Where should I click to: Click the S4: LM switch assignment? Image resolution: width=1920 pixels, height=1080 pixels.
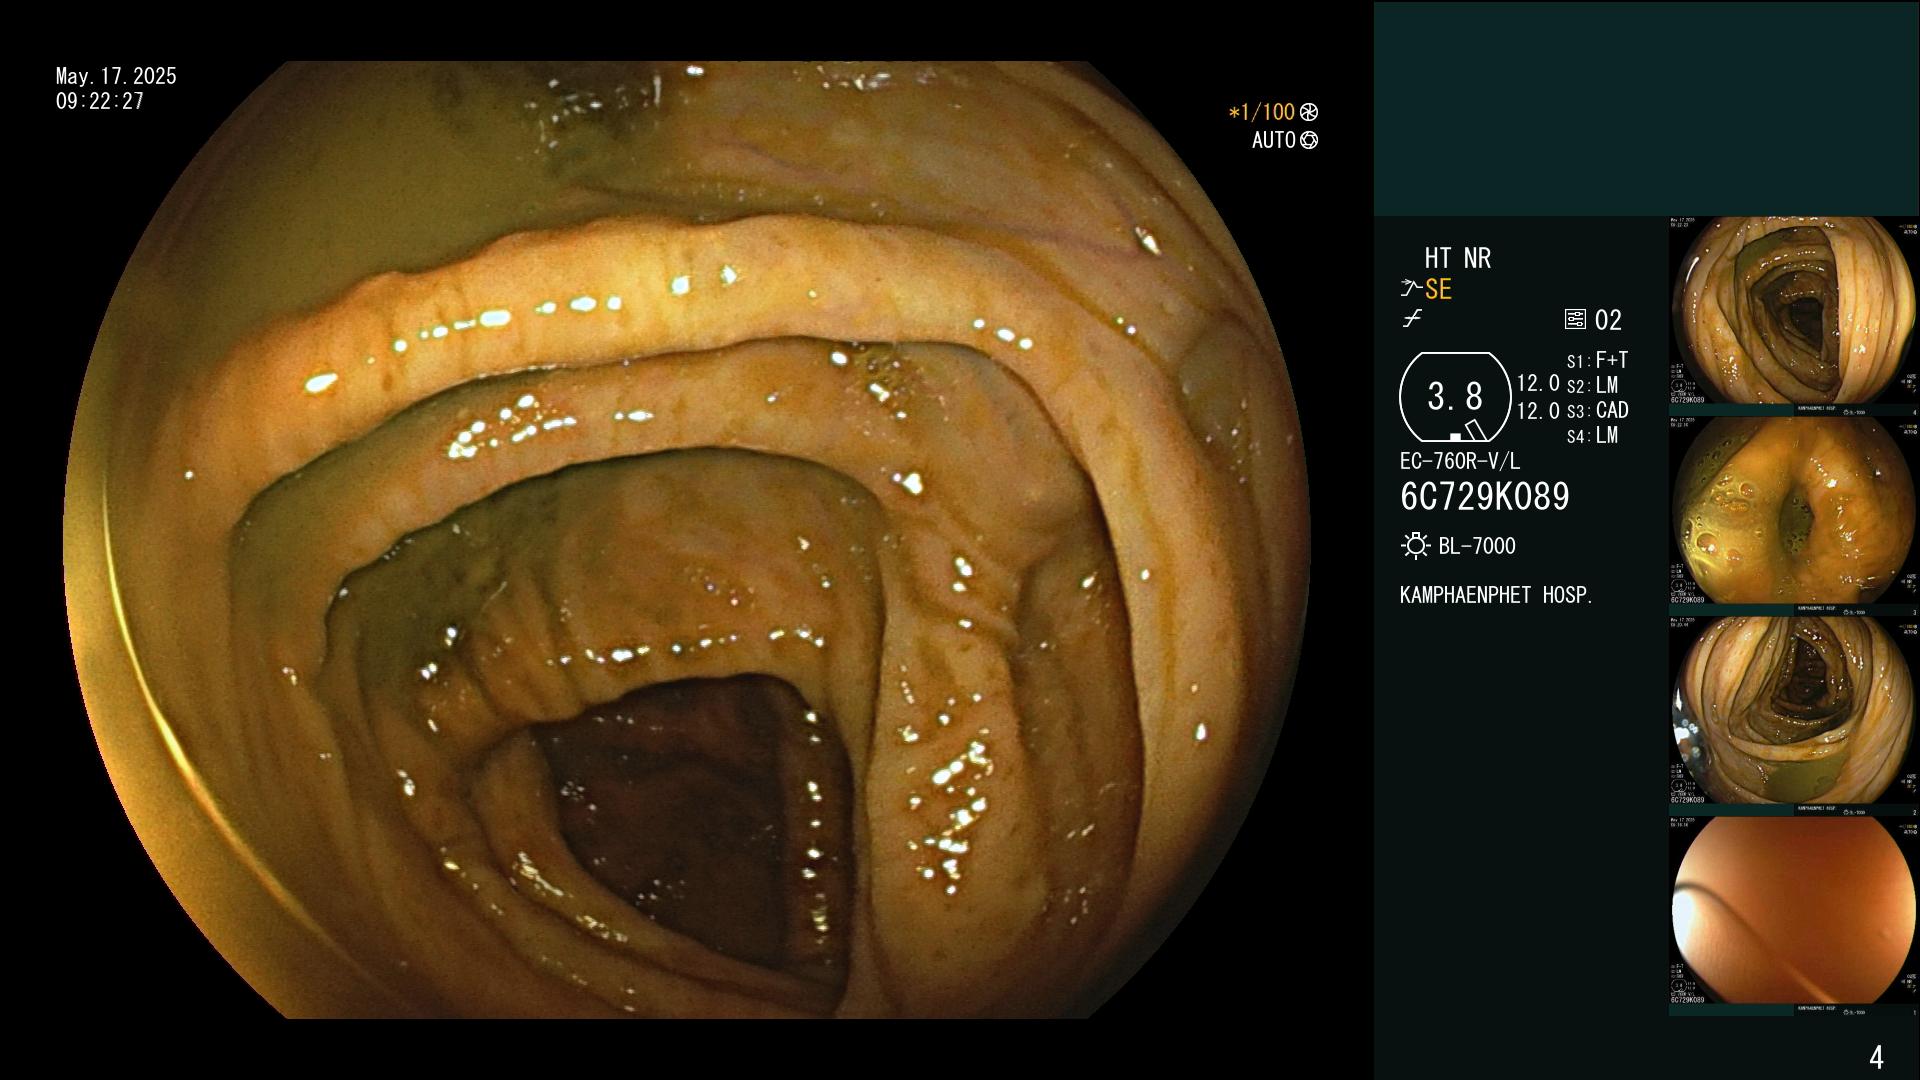point(1592,435)
